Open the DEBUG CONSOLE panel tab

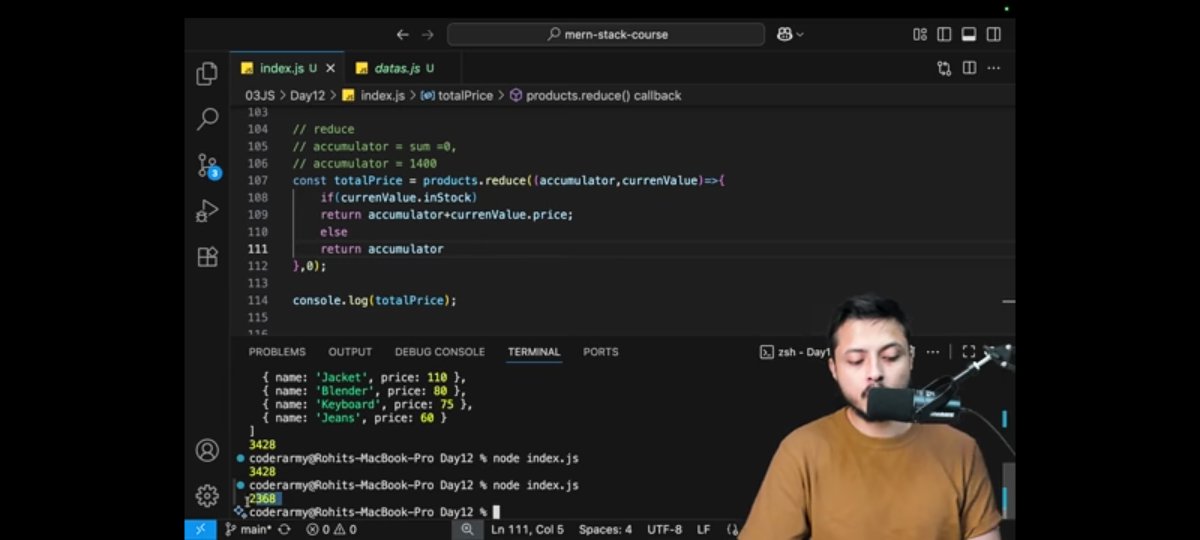(x=440, y=352)
